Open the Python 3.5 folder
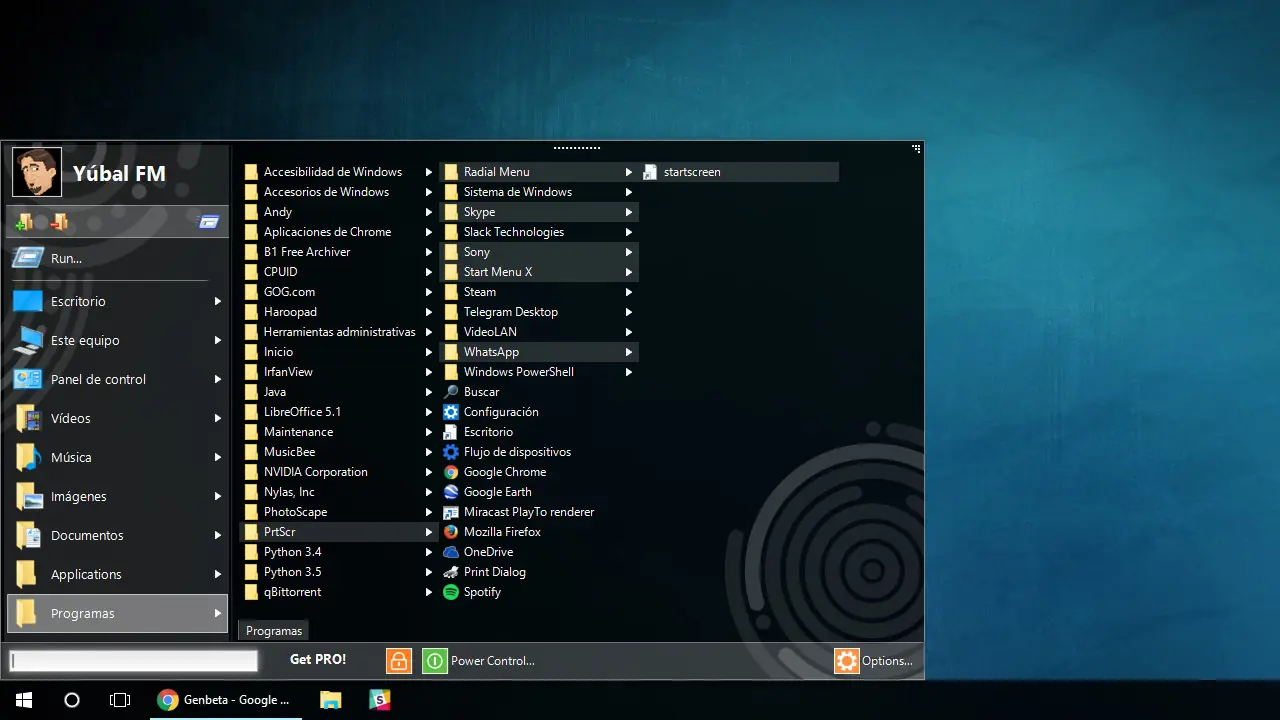Viewport: 1280px width, 720px height. tap(339, 572)
